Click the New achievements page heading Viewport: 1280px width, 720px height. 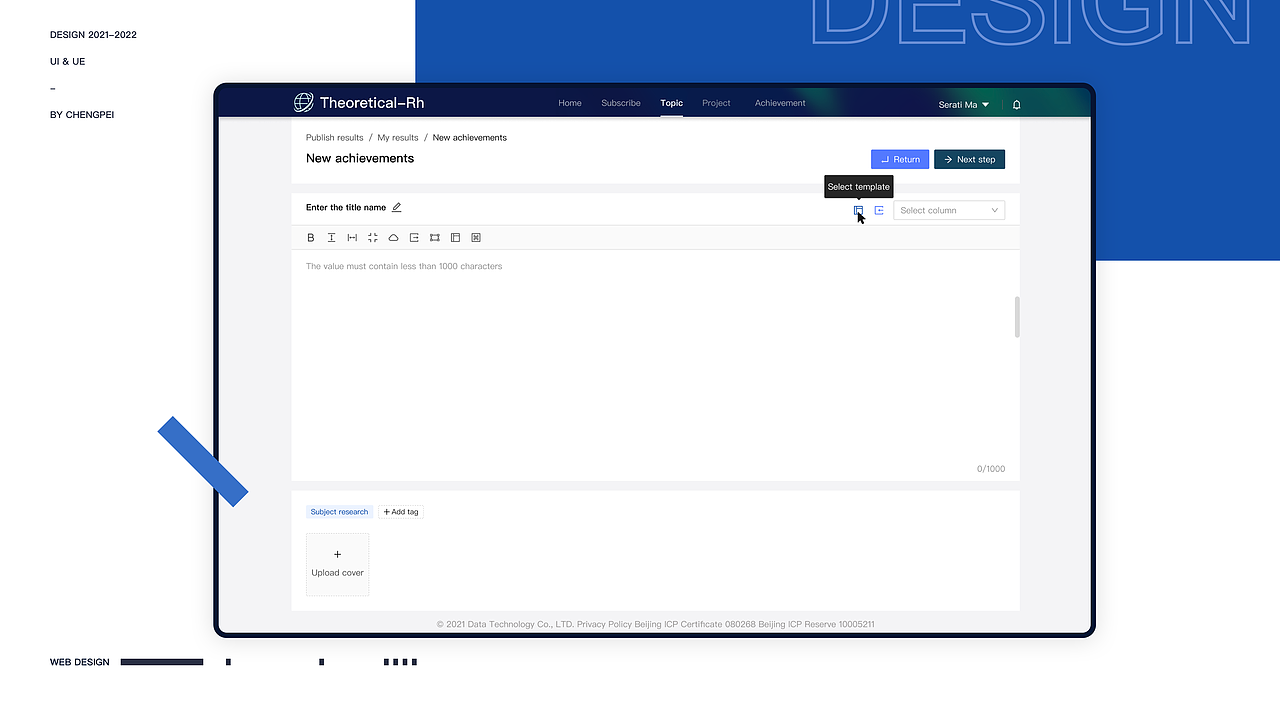click(360, 158)
